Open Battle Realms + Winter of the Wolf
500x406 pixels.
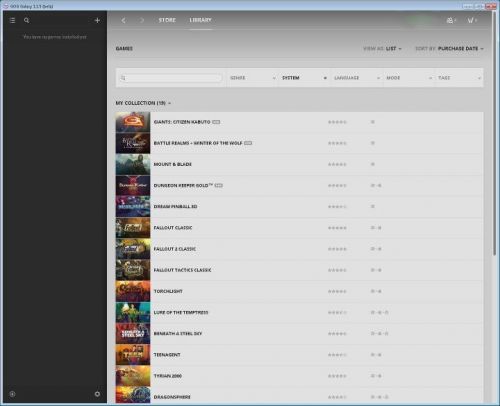(x=198, y=143)
